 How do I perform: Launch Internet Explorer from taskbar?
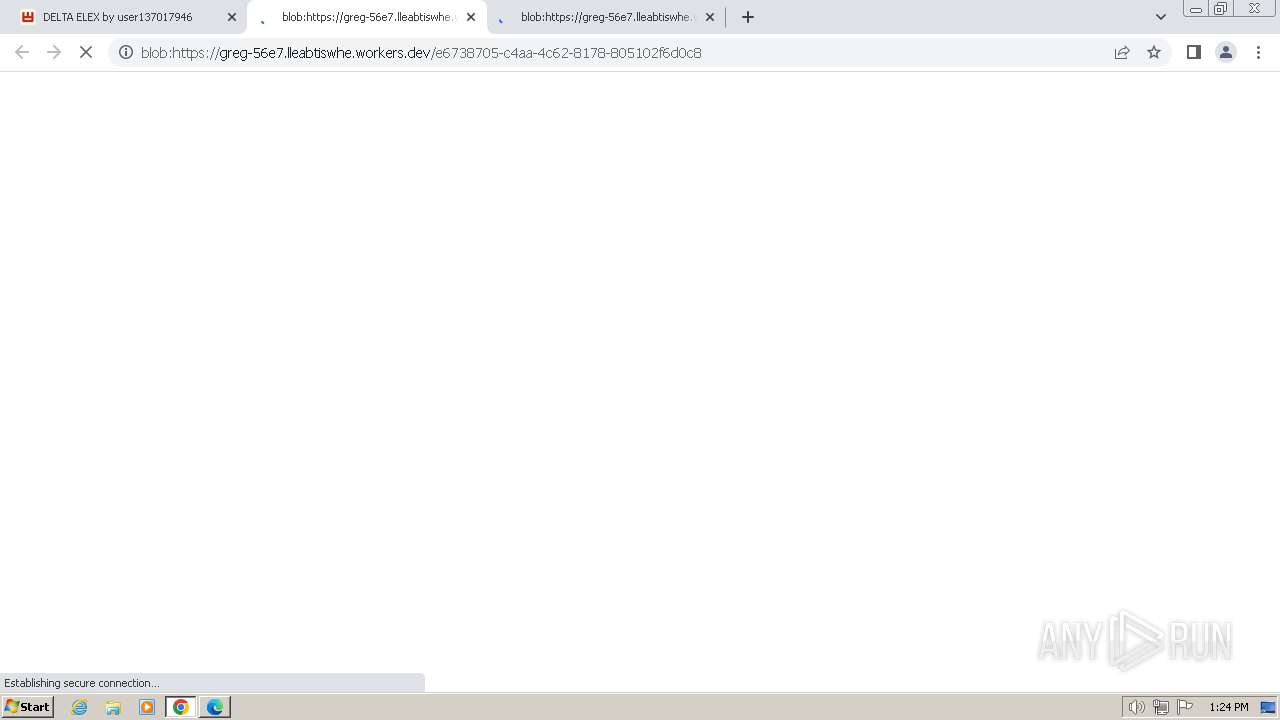click(x=80, y=707)
